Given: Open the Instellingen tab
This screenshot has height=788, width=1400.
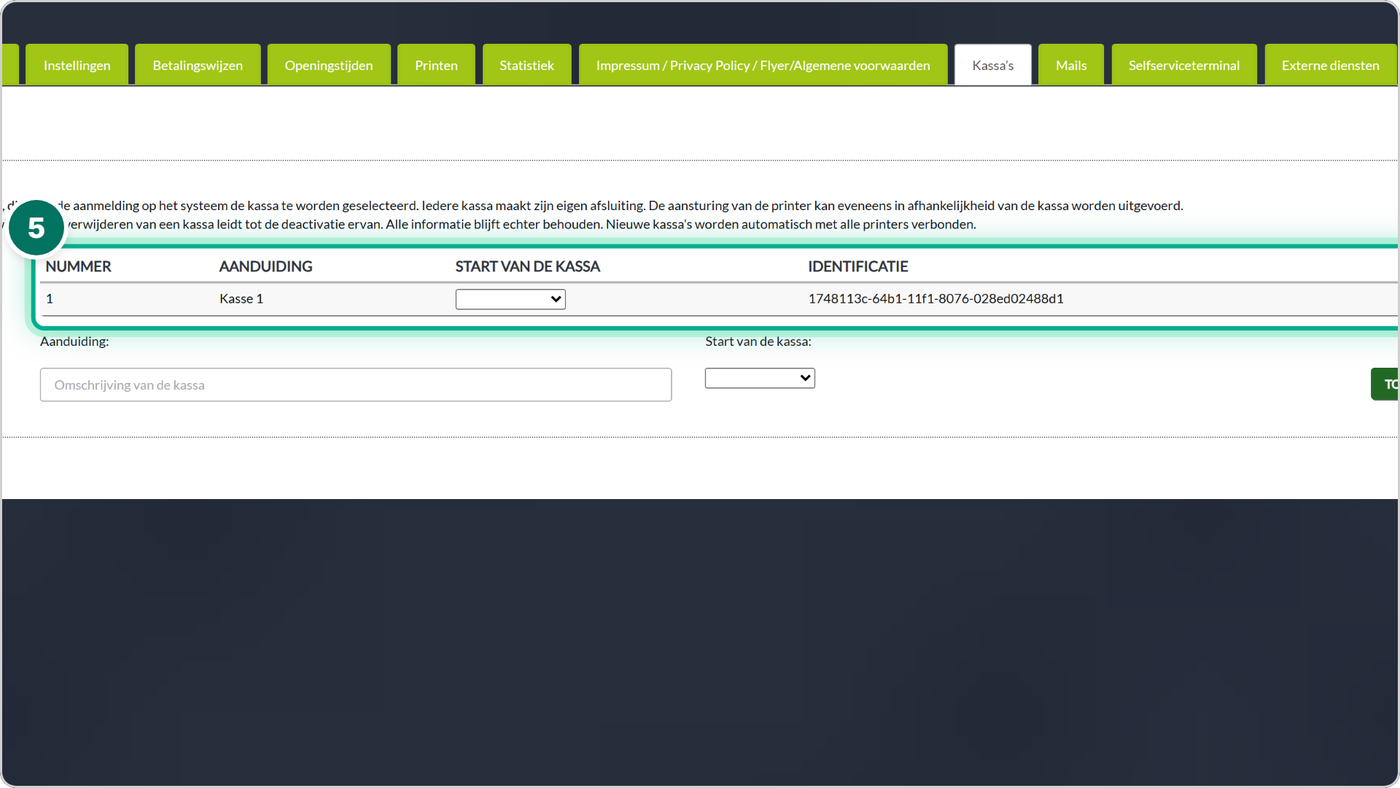Looking at the screenshot, I should (x=77, y=65).
